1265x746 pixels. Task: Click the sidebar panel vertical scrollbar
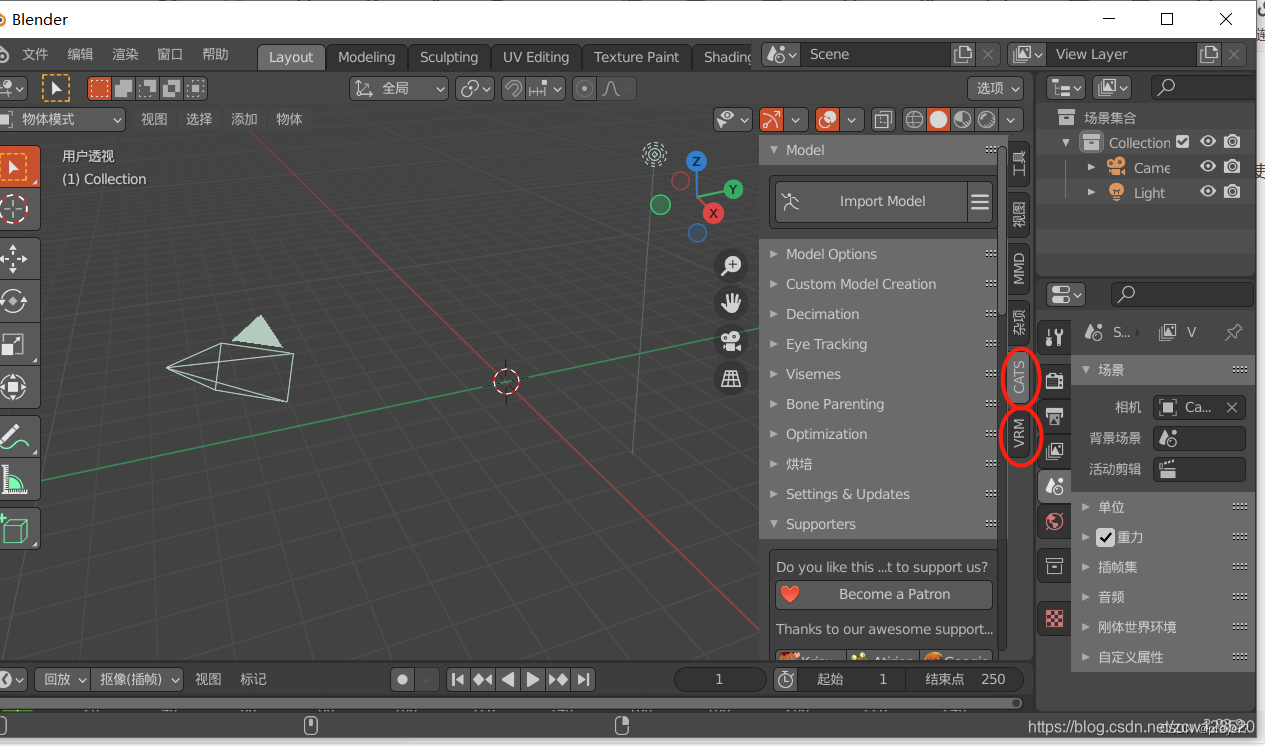[x=1002, y=230]
